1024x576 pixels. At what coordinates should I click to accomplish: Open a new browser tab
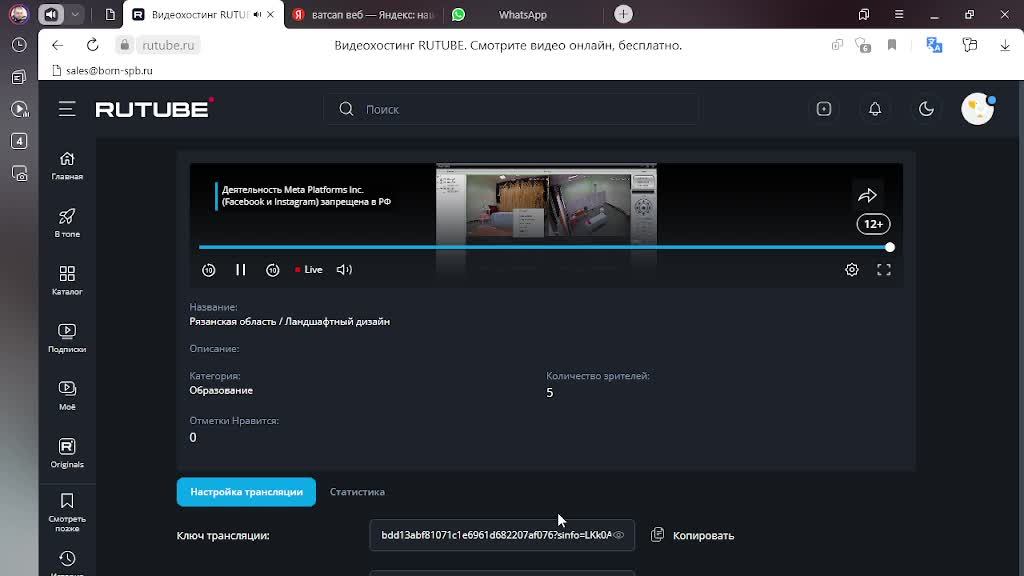tap(624, 14)
